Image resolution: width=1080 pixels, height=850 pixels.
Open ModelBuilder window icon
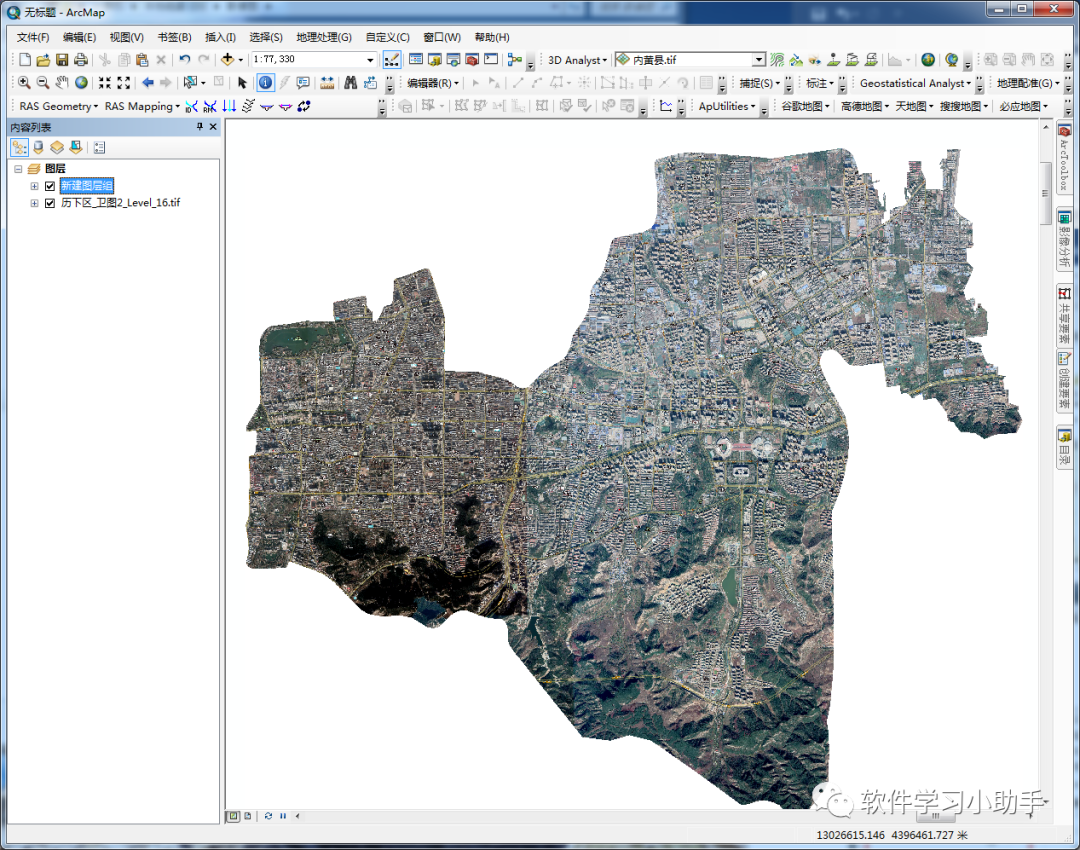coord(514,60)
